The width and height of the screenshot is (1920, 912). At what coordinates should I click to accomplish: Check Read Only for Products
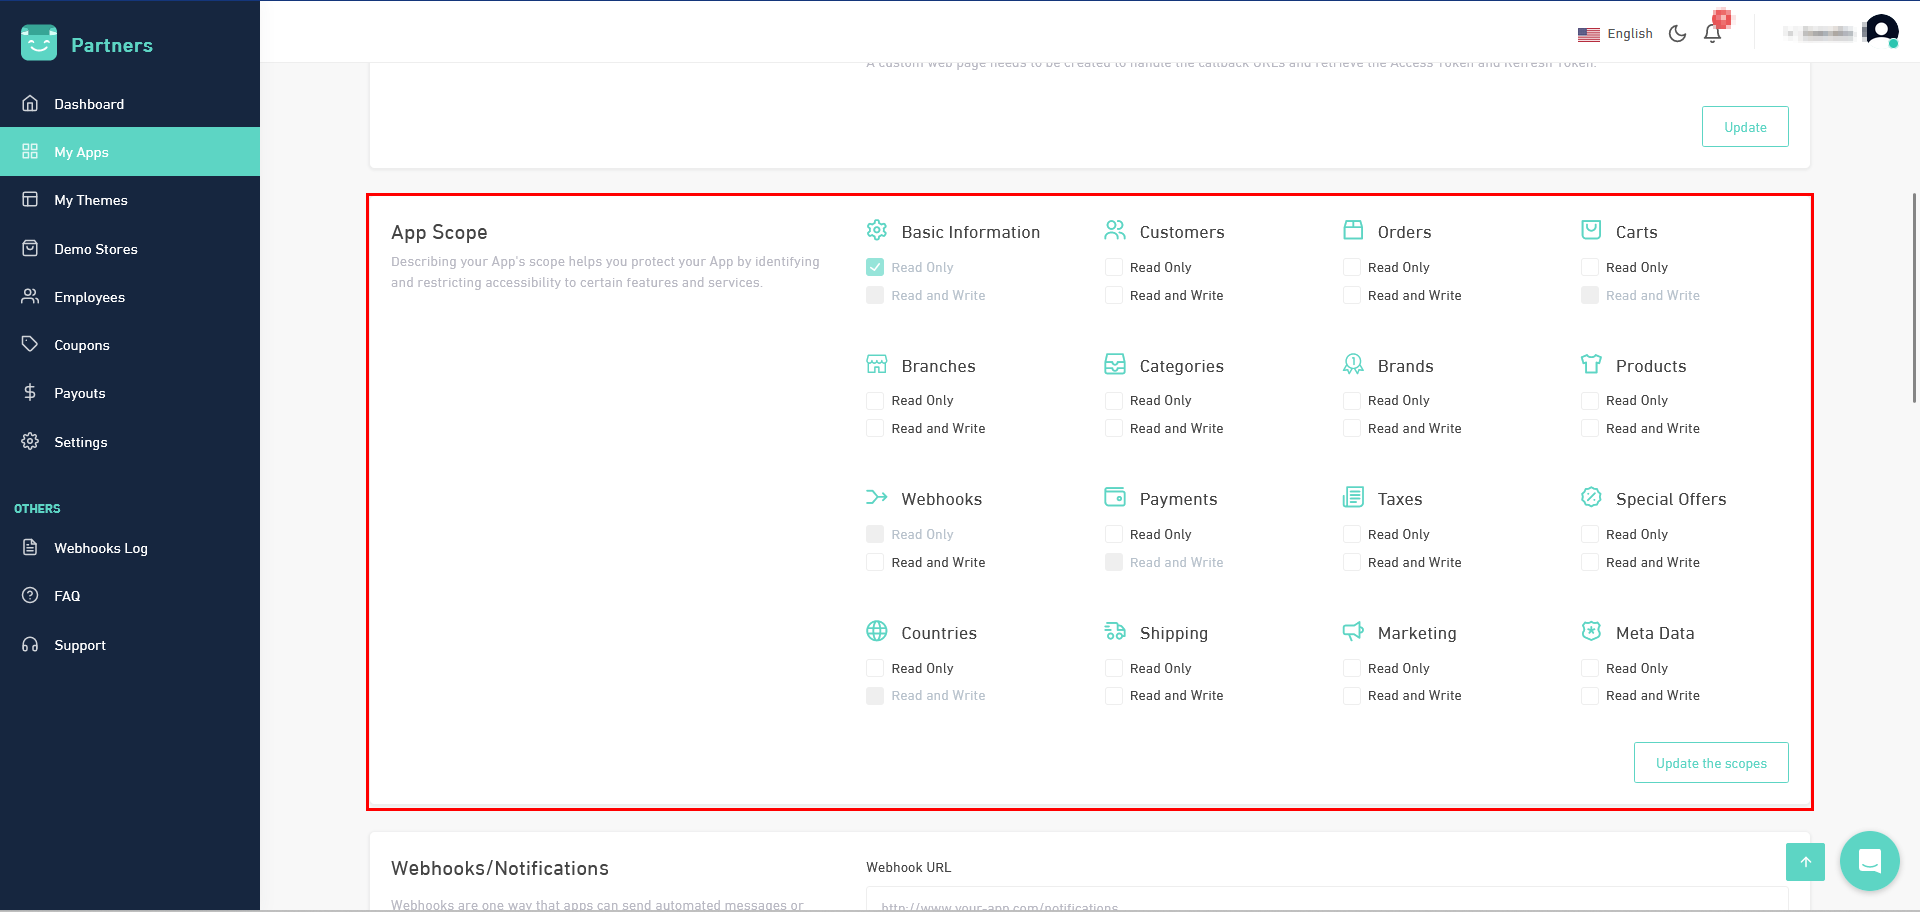[1590, 400]
